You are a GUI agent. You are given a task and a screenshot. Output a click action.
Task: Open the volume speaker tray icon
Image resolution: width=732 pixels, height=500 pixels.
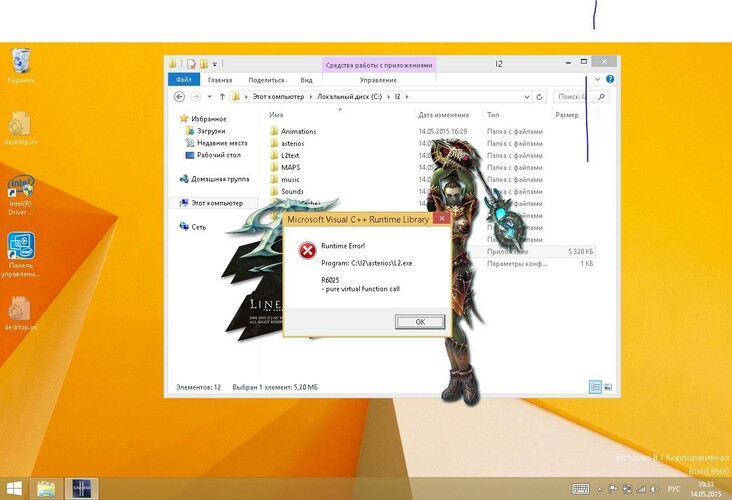(655, 489)
